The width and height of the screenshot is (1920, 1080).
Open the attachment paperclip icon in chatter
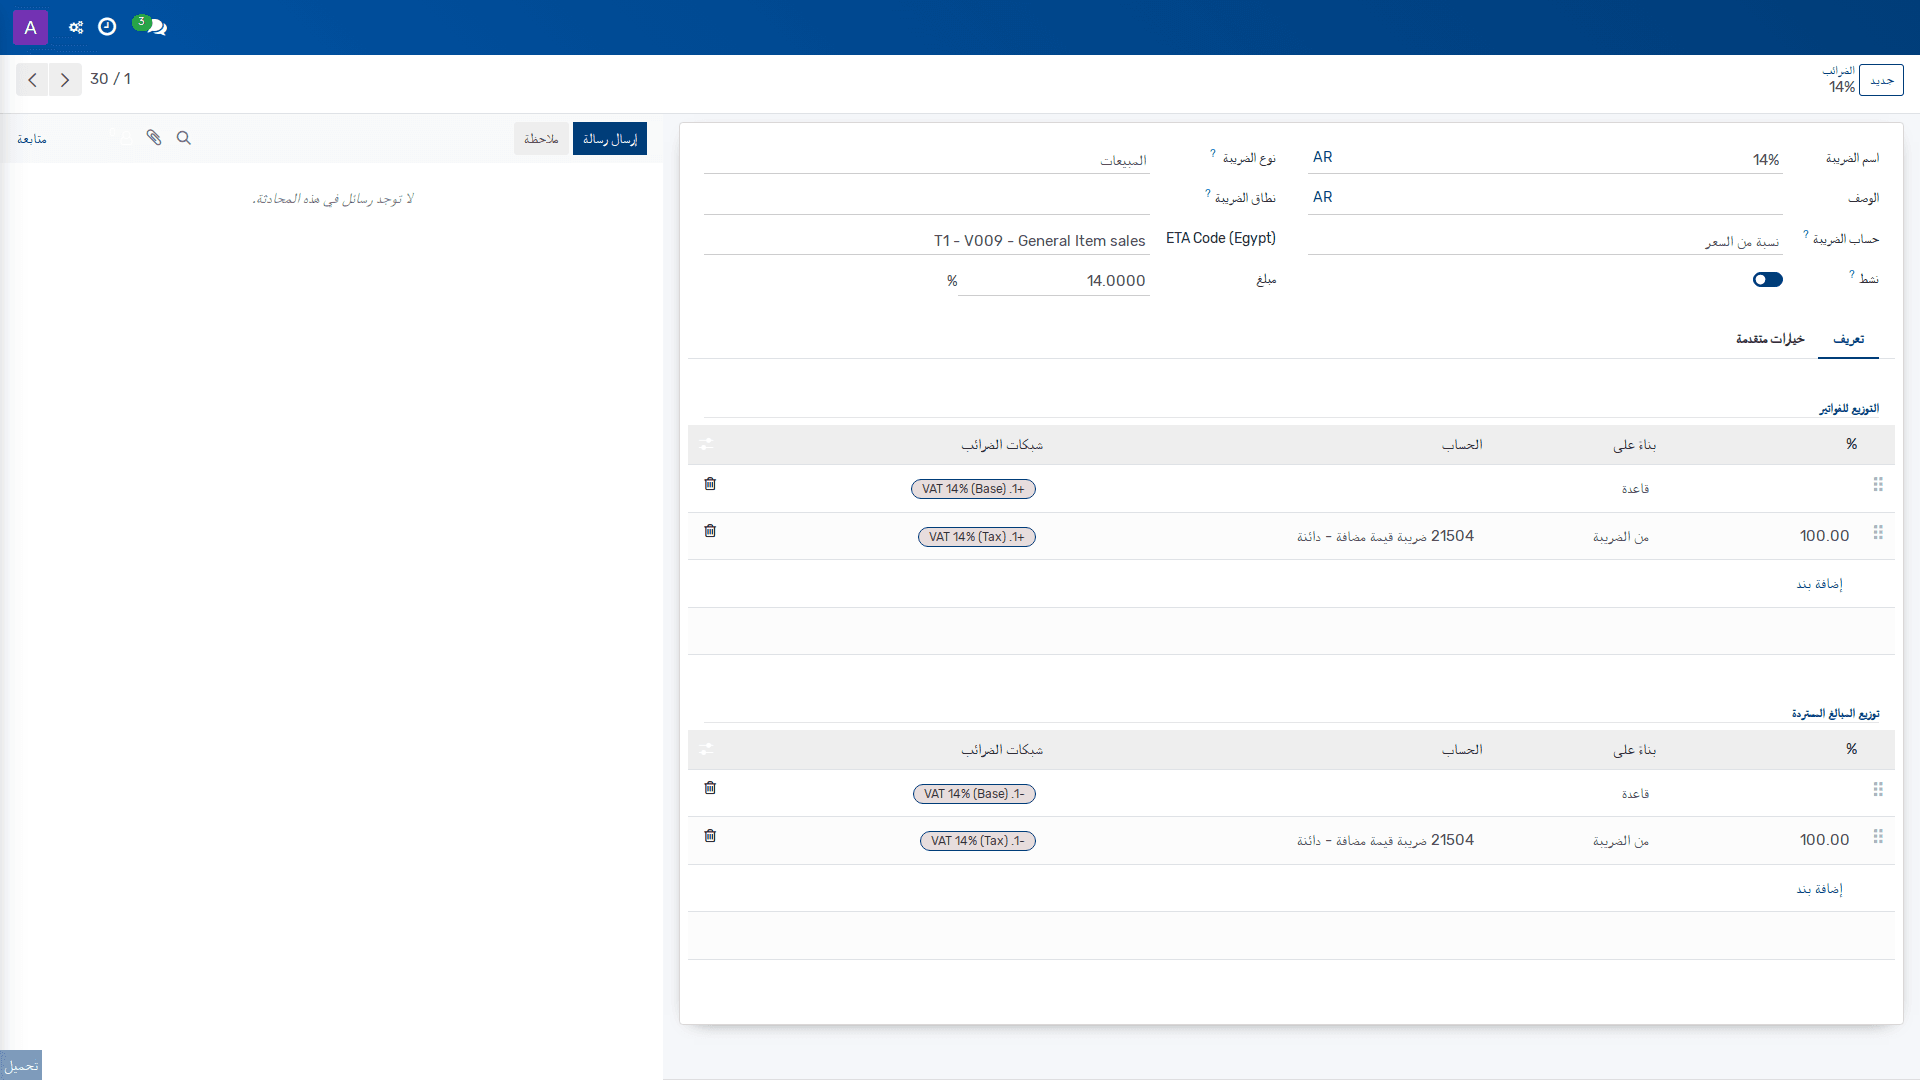(153, 138)
